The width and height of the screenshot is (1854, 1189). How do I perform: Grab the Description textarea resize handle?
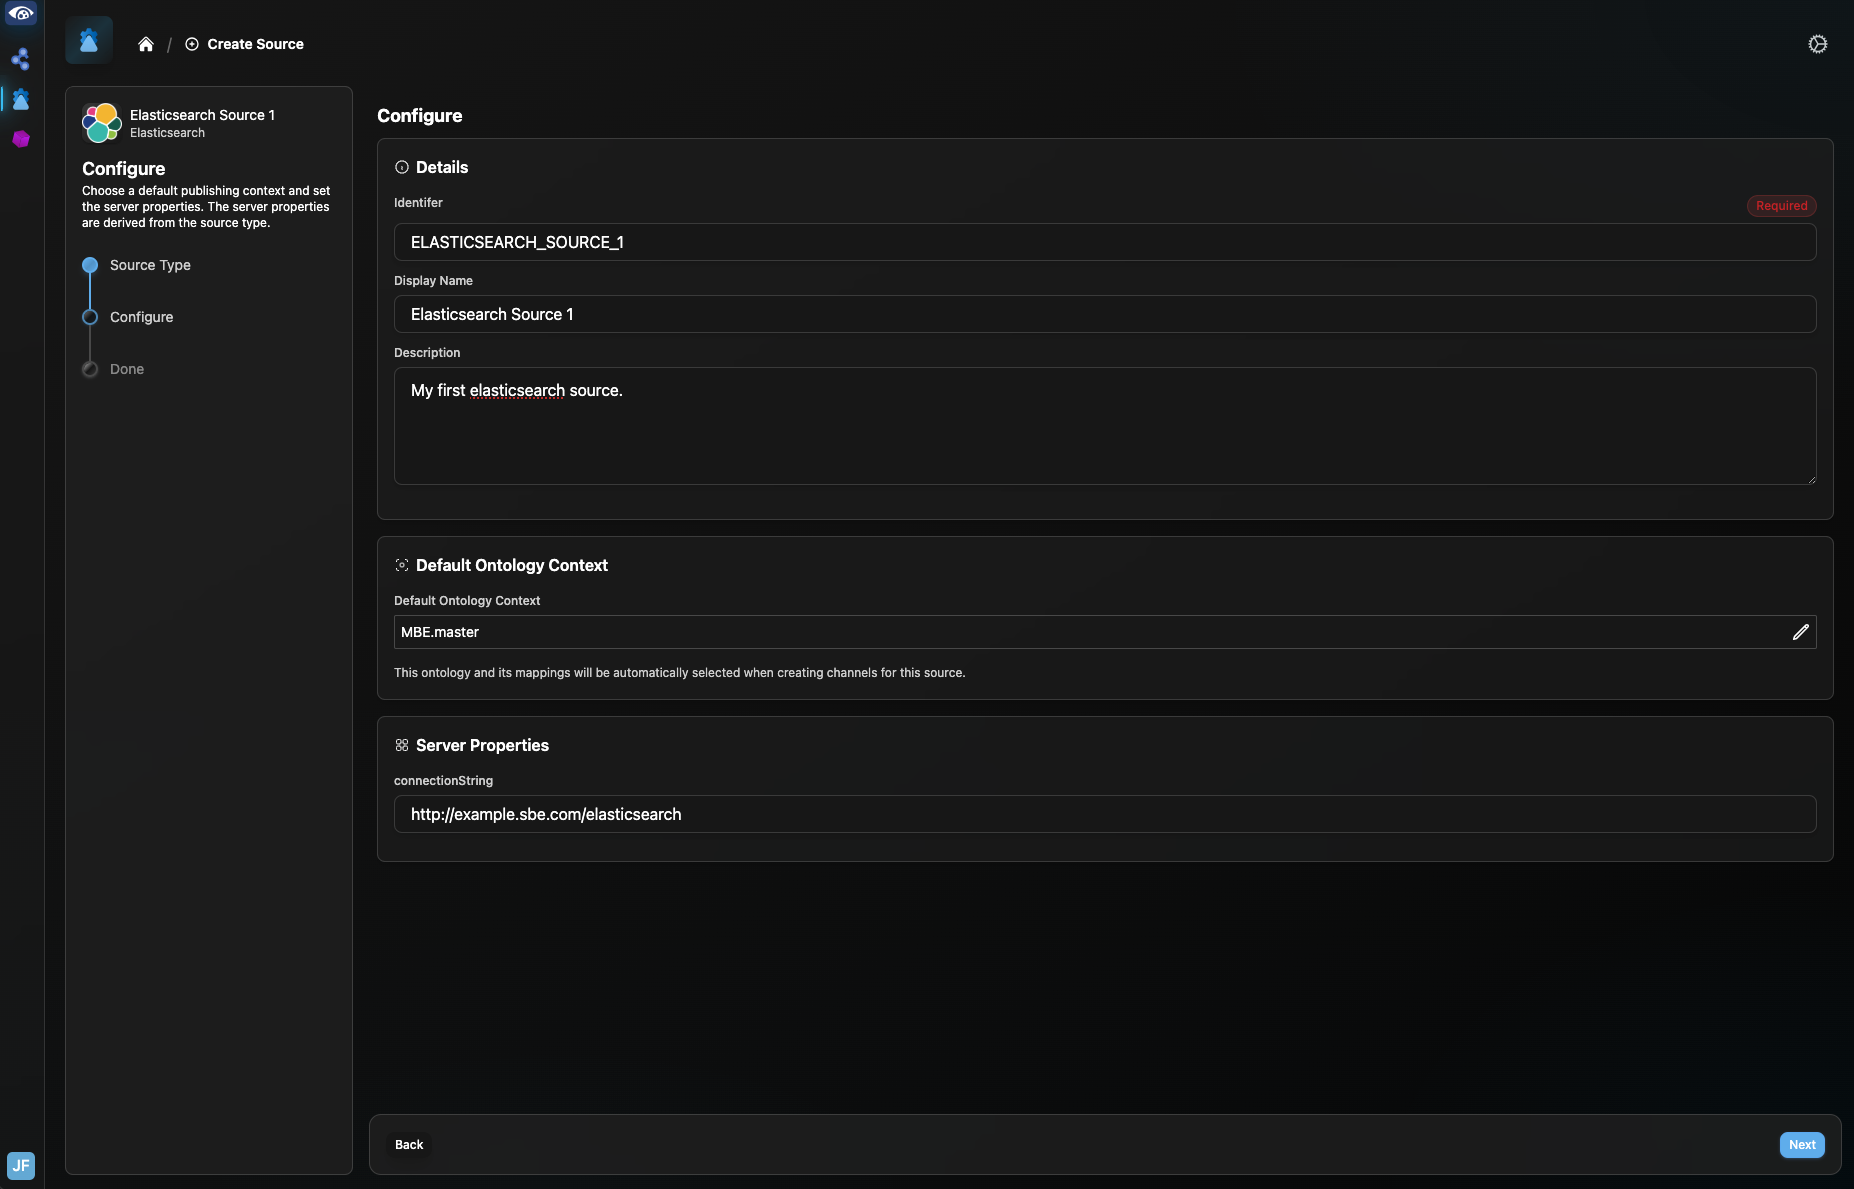point(1811,480)
